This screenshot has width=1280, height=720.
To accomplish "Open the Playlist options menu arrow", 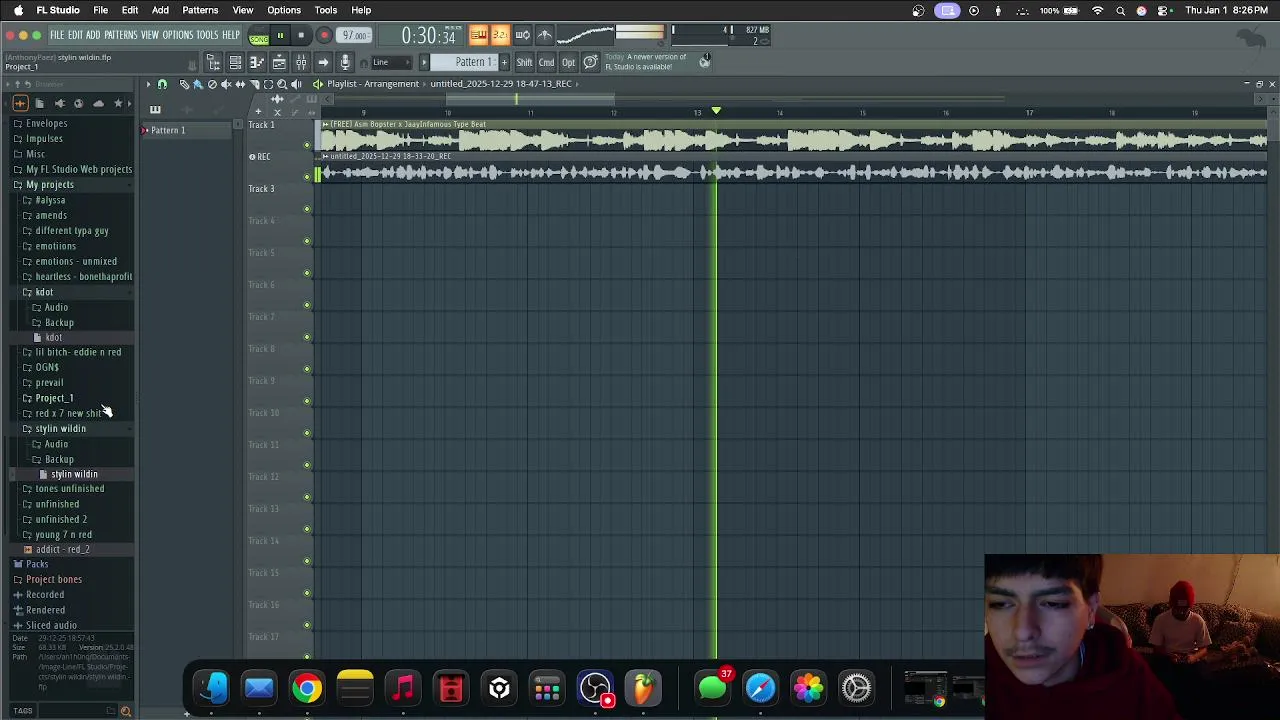I will tap(148, 84).
